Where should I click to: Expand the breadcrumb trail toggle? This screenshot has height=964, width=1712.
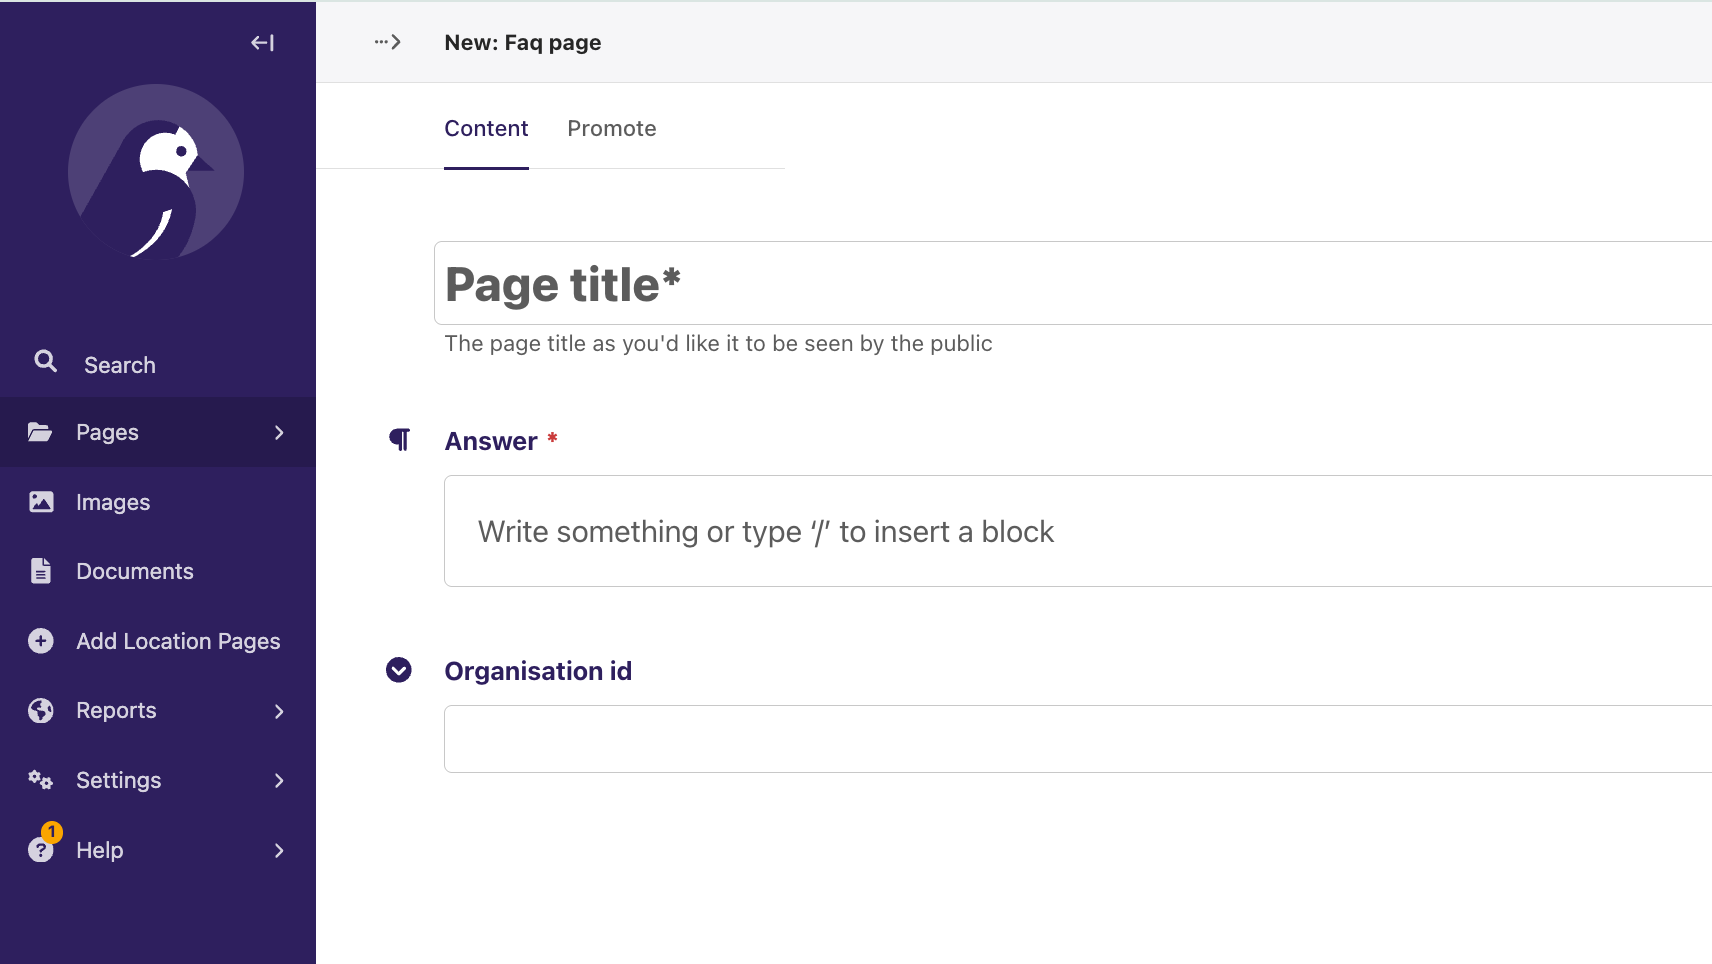pyautogui.click(x=388, y=42)
